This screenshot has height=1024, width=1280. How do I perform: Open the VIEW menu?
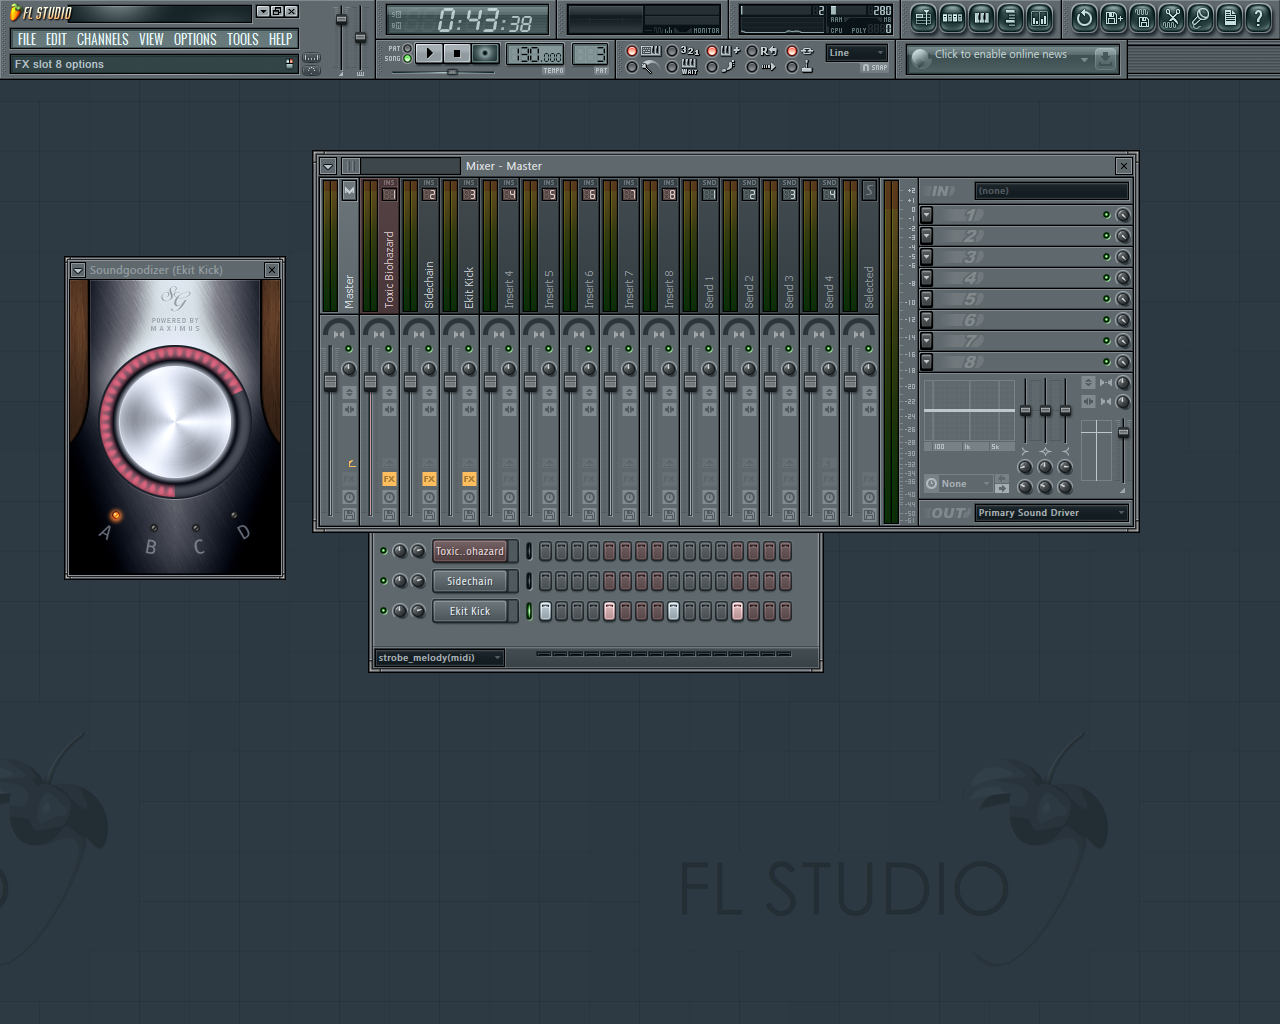pos(151,39)
